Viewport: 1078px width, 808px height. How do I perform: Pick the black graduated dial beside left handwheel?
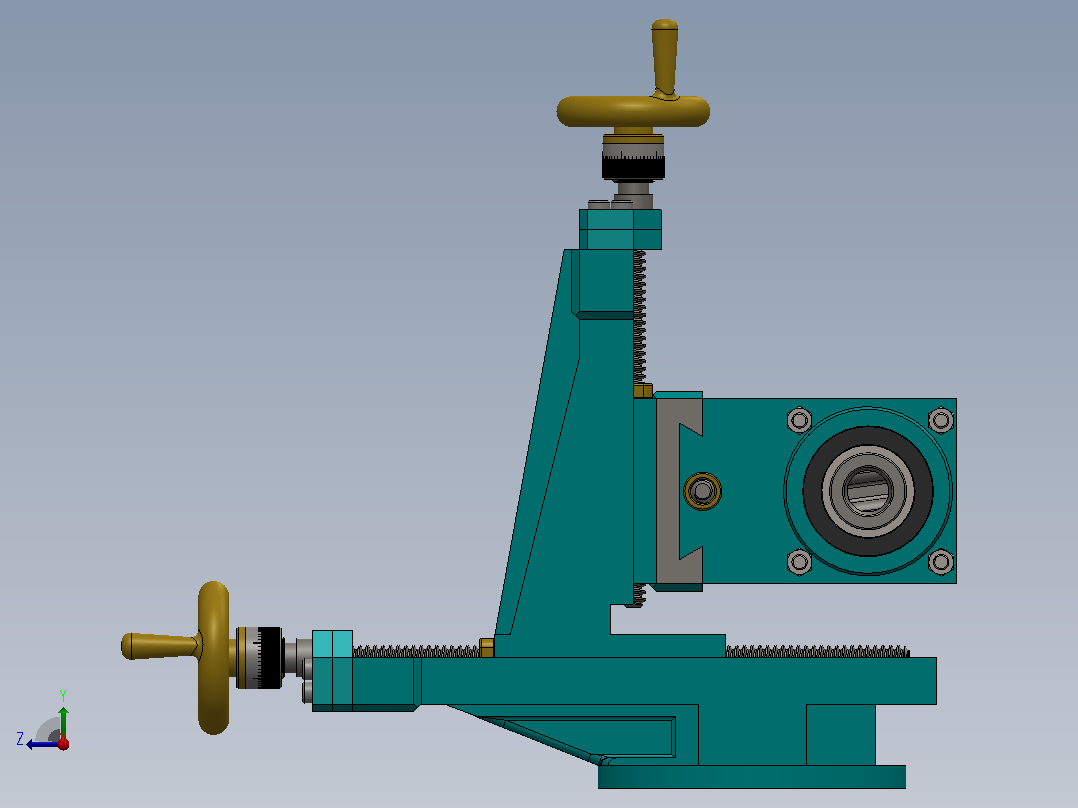pos(269,657)
